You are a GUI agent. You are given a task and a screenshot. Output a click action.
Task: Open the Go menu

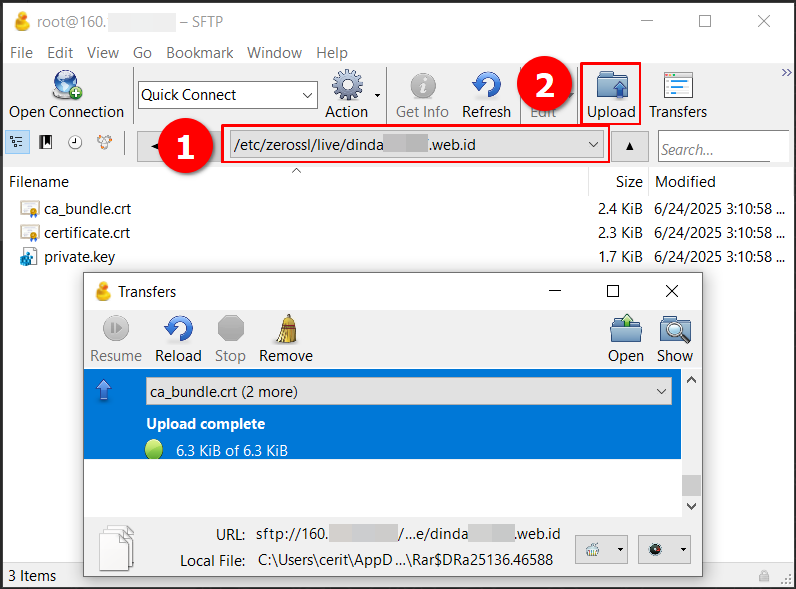pos(142,53)
